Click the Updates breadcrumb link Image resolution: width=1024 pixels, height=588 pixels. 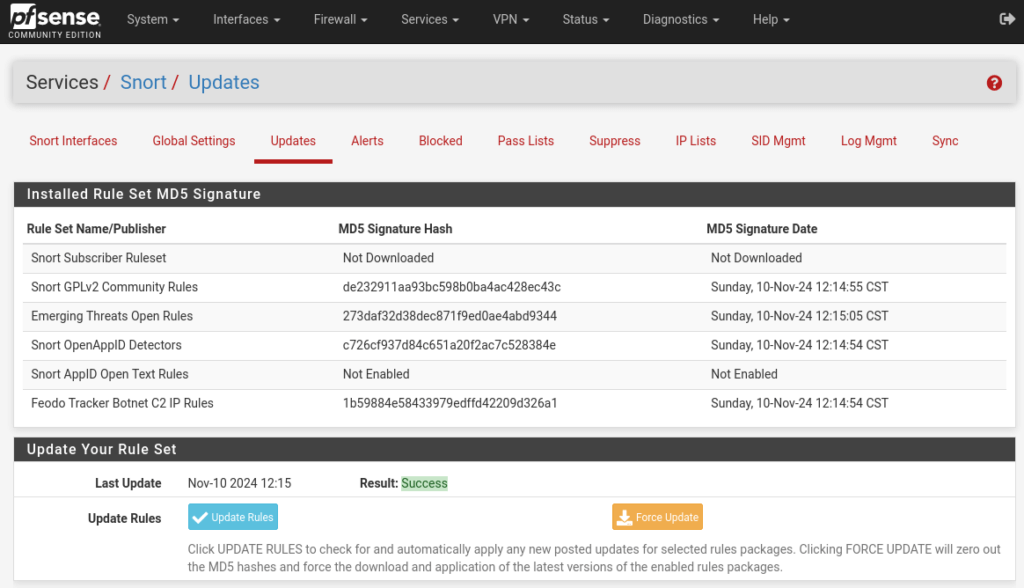224,82
